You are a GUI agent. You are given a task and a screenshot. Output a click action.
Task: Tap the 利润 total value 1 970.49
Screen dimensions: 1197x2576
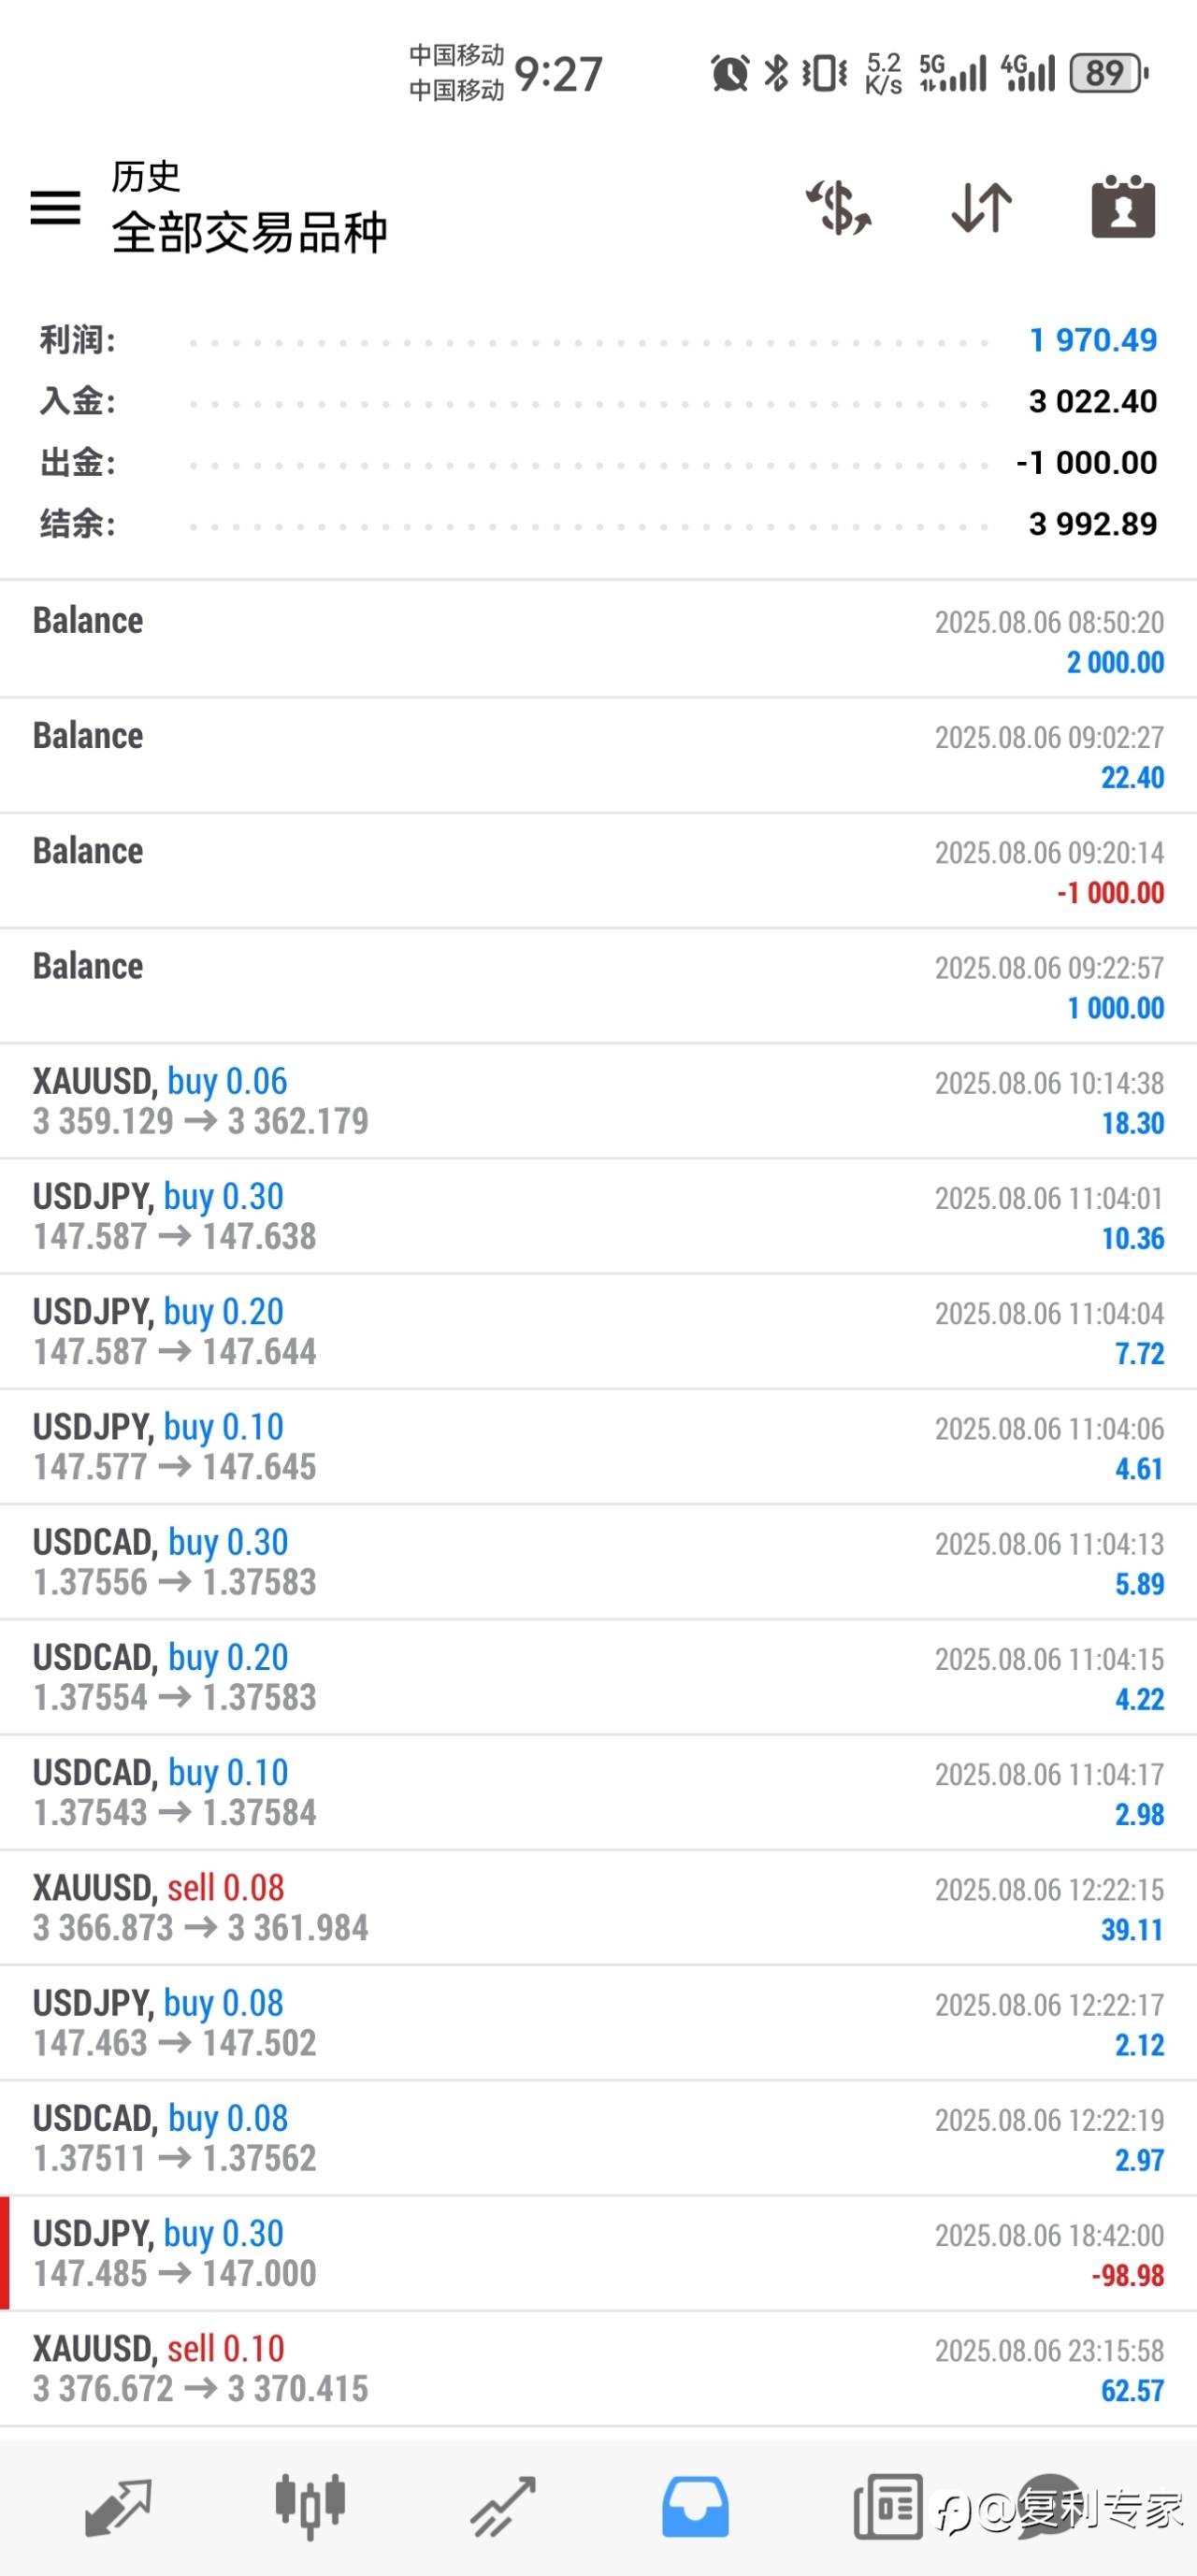coord(1092,340)
